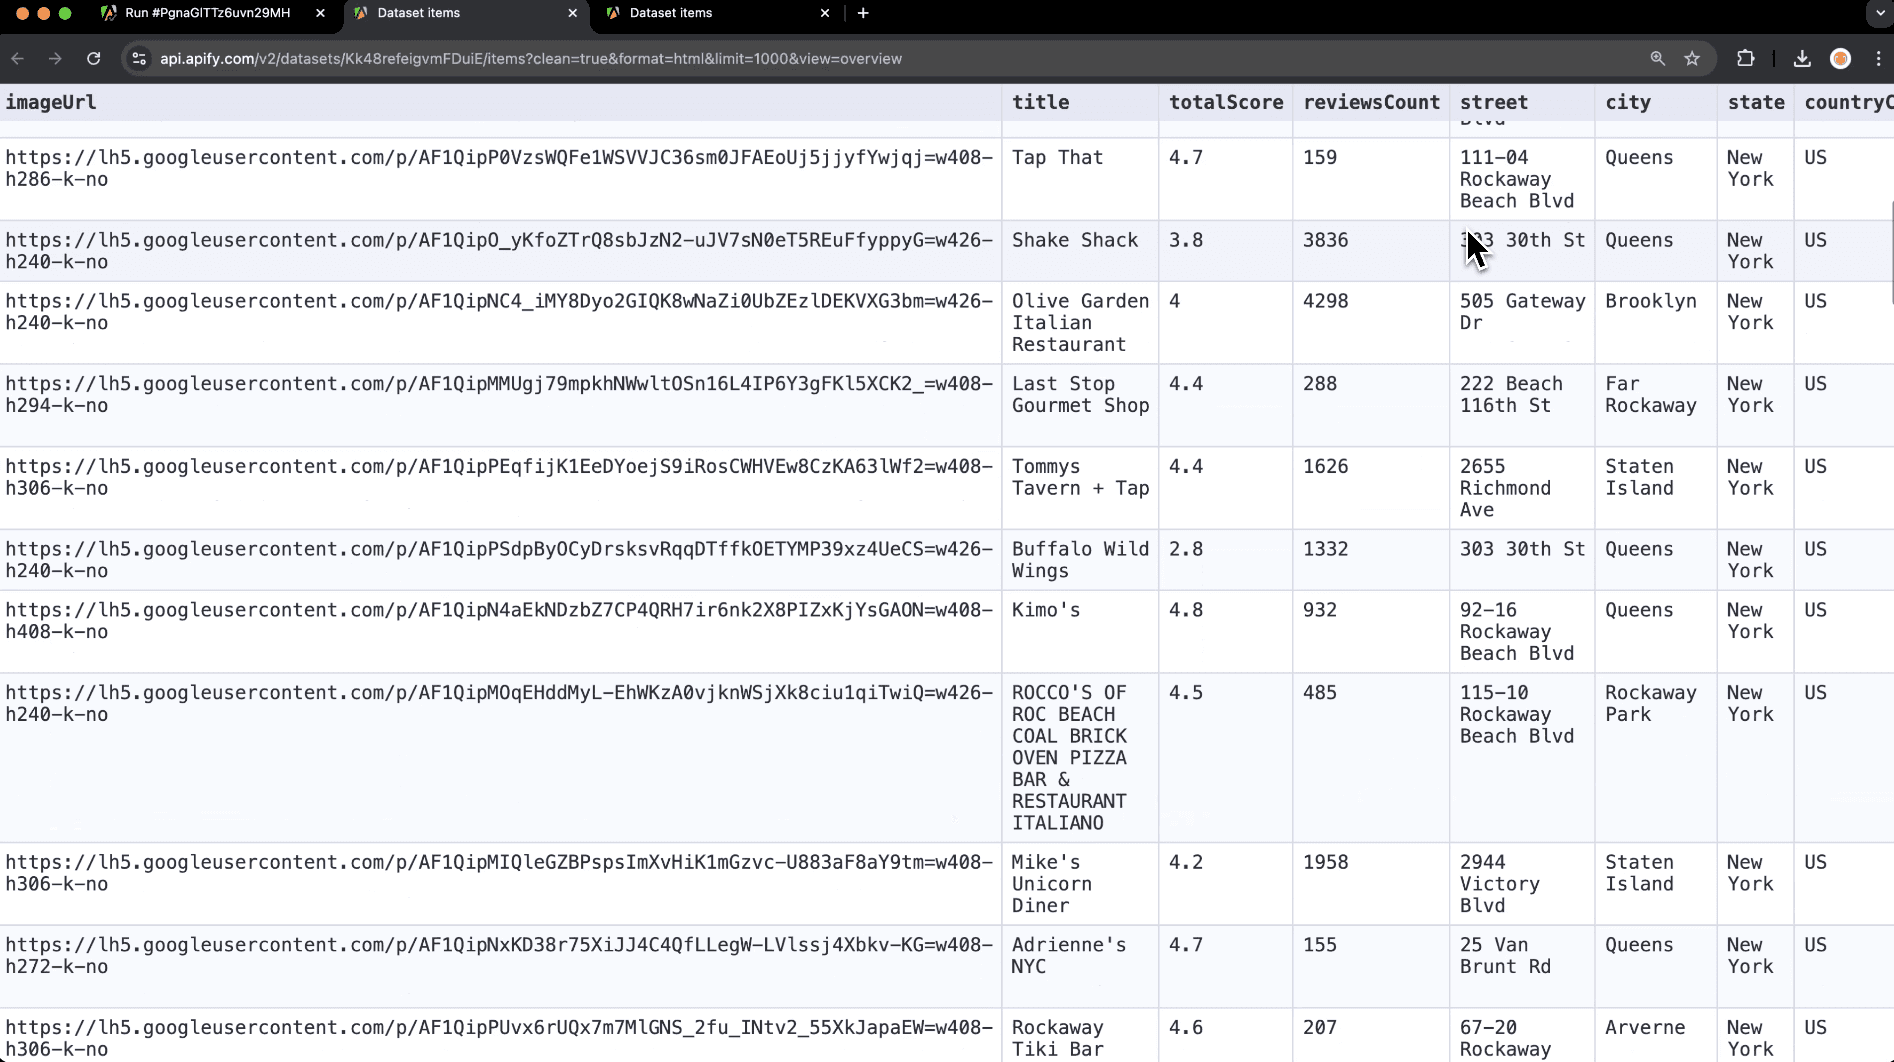Select the second Dataset items tab
The width and height of the screenshot is (1894, 1062).
tap(465, 13)
